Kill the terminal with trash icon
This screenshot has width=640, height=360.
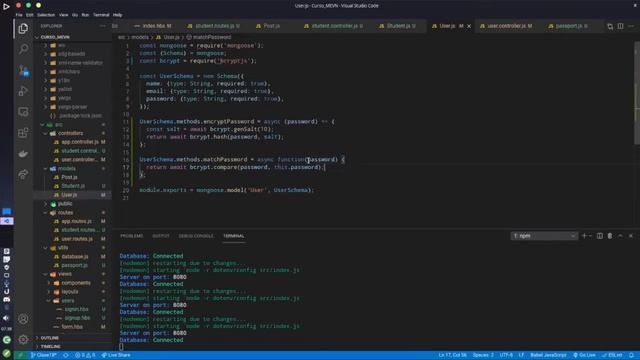point(610,236)
